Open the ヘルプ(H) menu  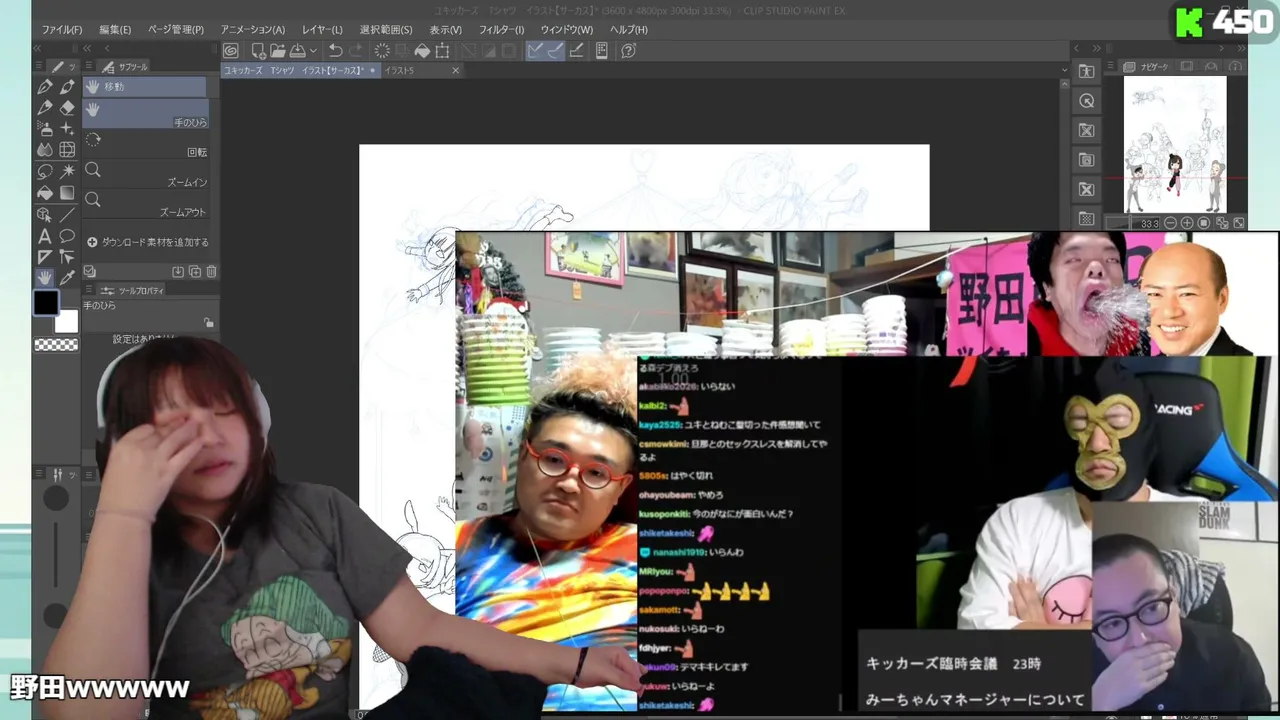629,30
